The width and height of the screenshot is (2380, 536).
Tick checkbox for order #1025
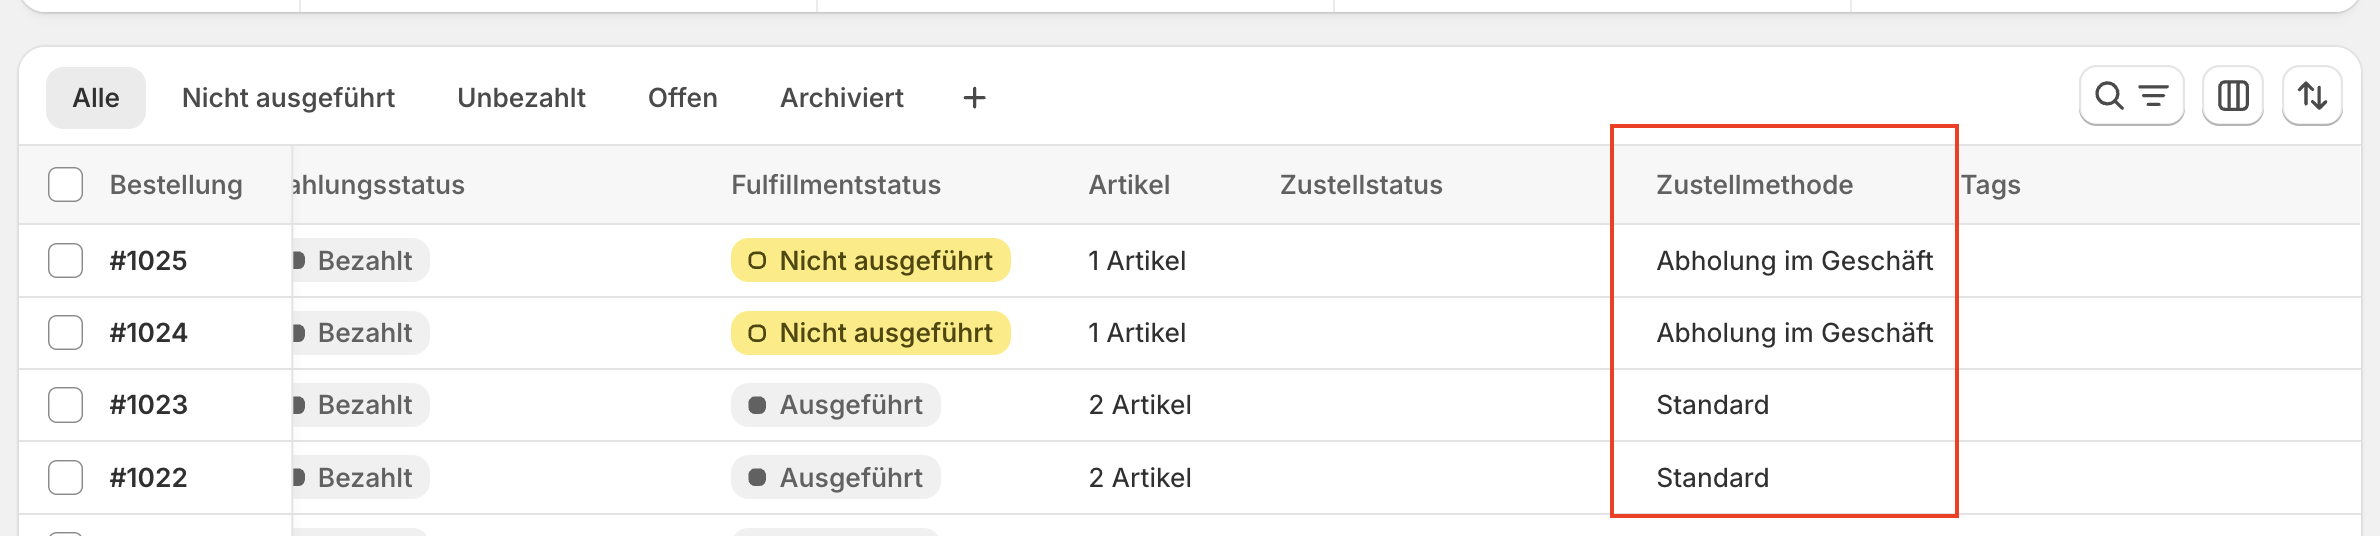coord(66,261)
